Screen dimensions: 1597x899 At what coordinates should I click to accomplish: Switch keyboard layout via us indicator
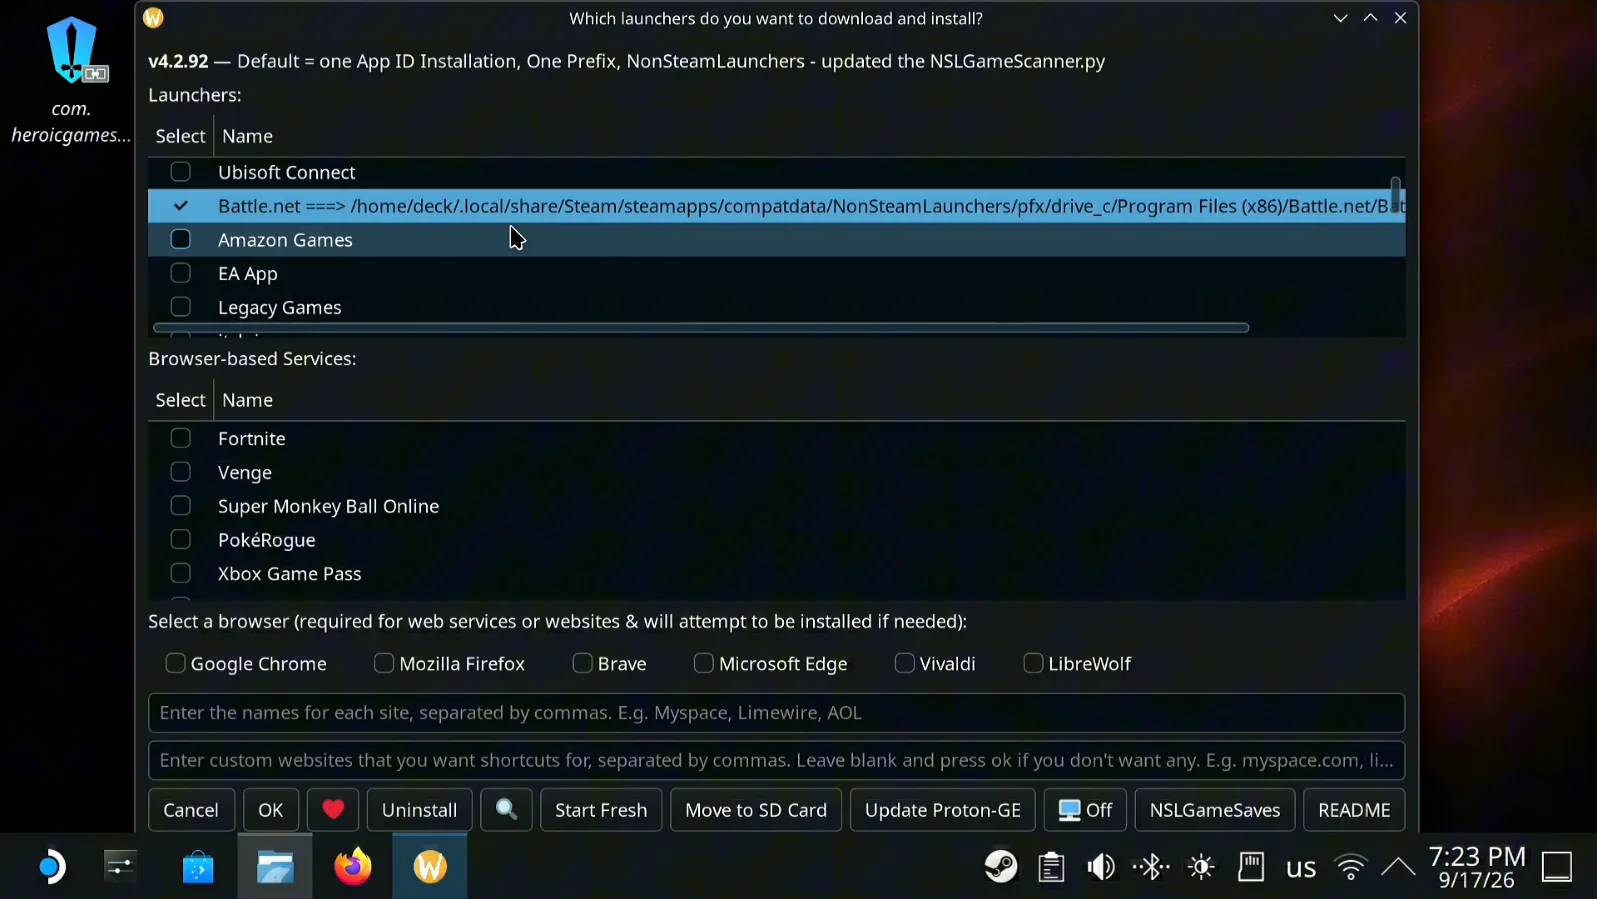(x=1301, y=867)
